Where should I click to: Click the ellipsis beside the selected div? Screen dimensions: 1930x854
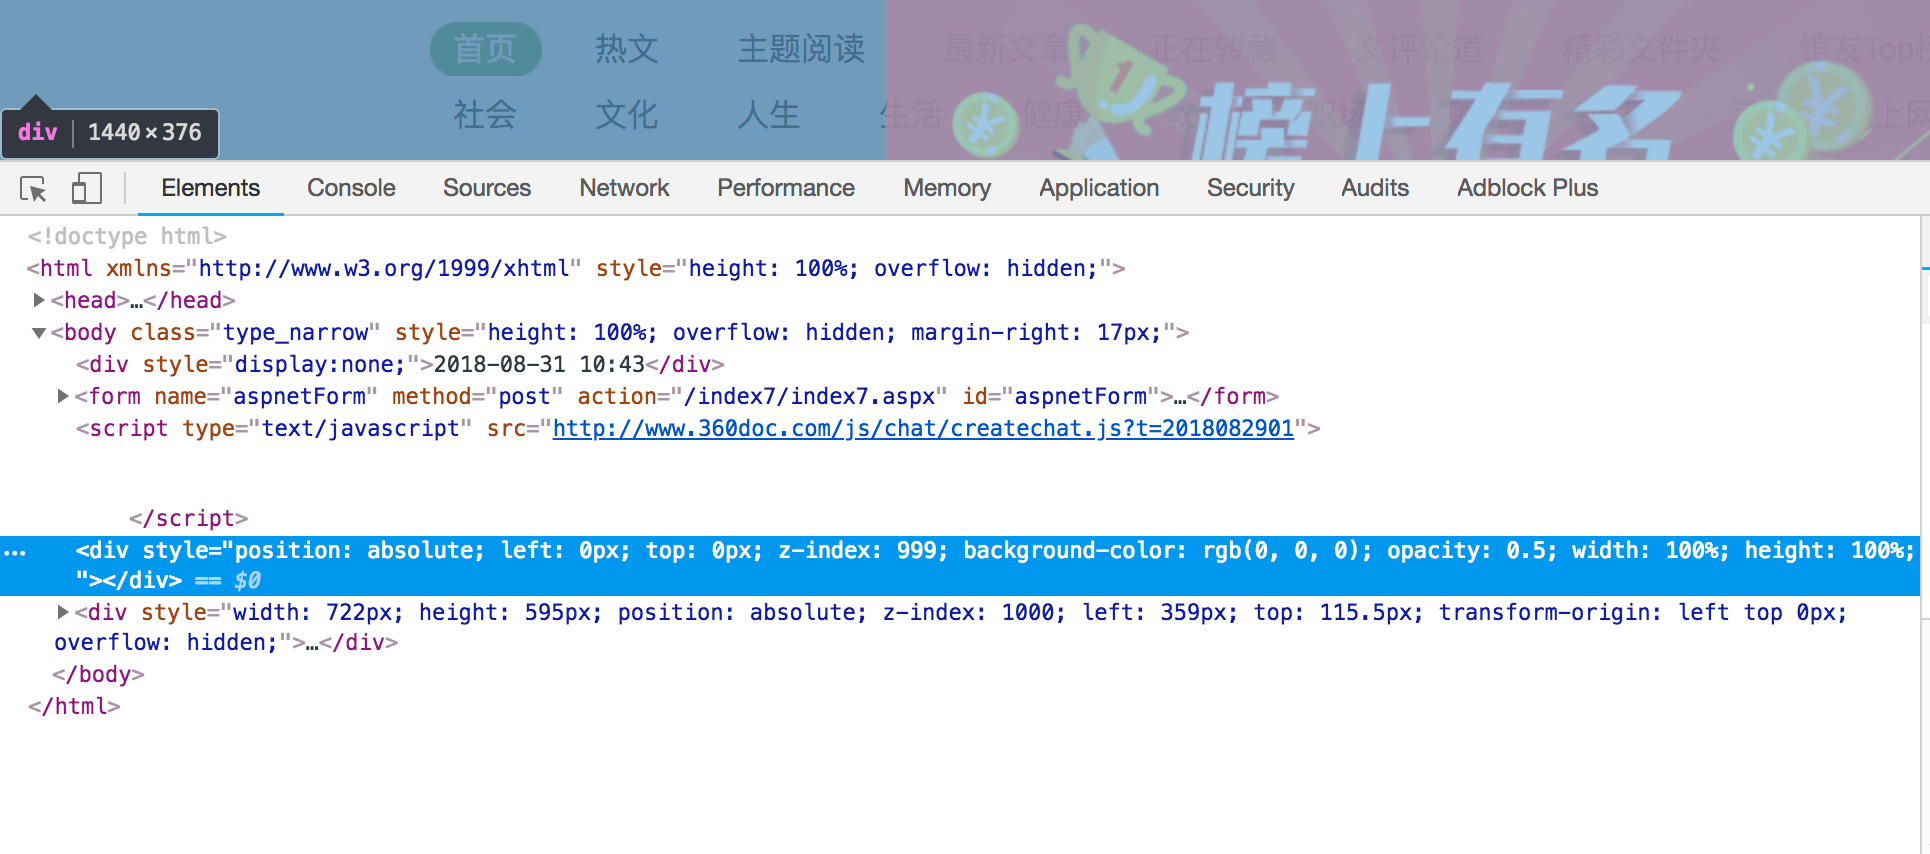15,551
